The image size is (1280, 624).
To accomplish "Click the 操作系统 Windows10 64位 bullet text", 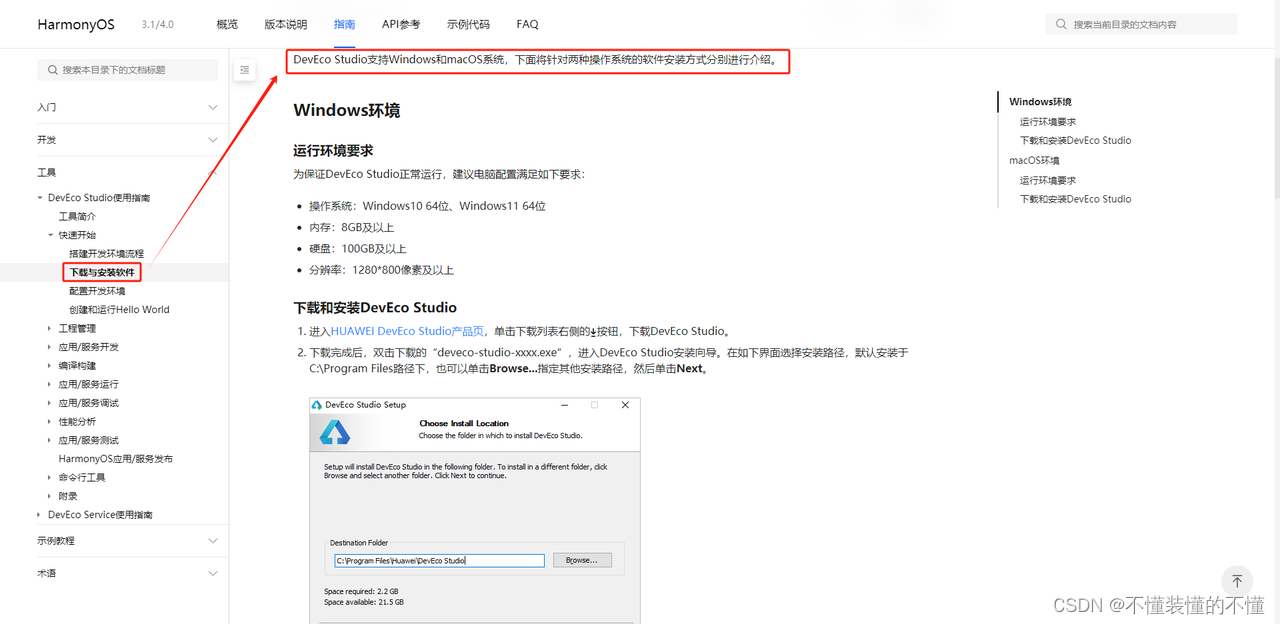I will point(427,206).
